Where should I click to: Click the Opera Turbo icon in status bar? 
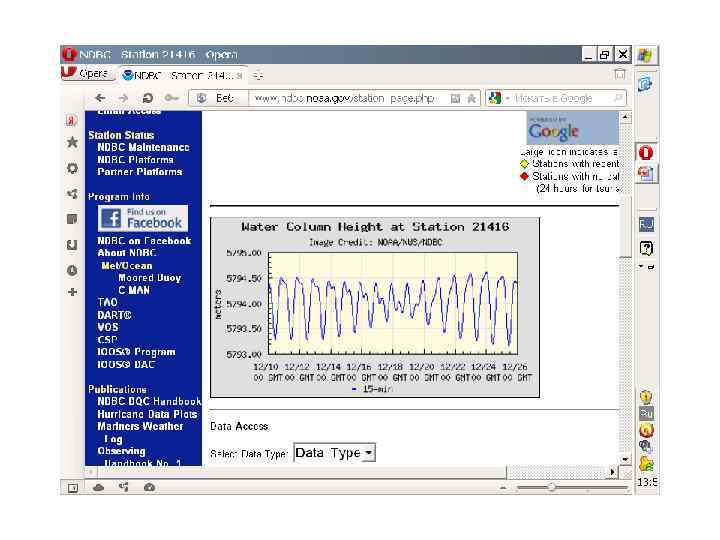[149, 487]
